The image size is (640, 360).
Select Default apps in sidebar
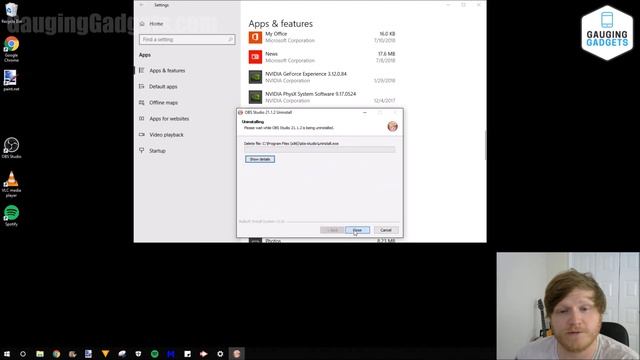click(163, 87)
